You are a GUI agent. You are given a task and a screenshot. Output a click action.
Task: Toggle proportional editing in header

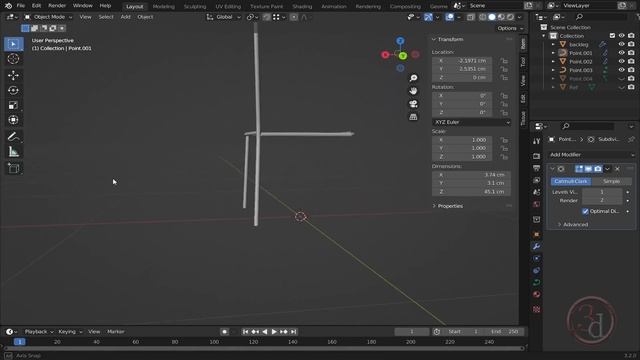(x=294, y=17)
